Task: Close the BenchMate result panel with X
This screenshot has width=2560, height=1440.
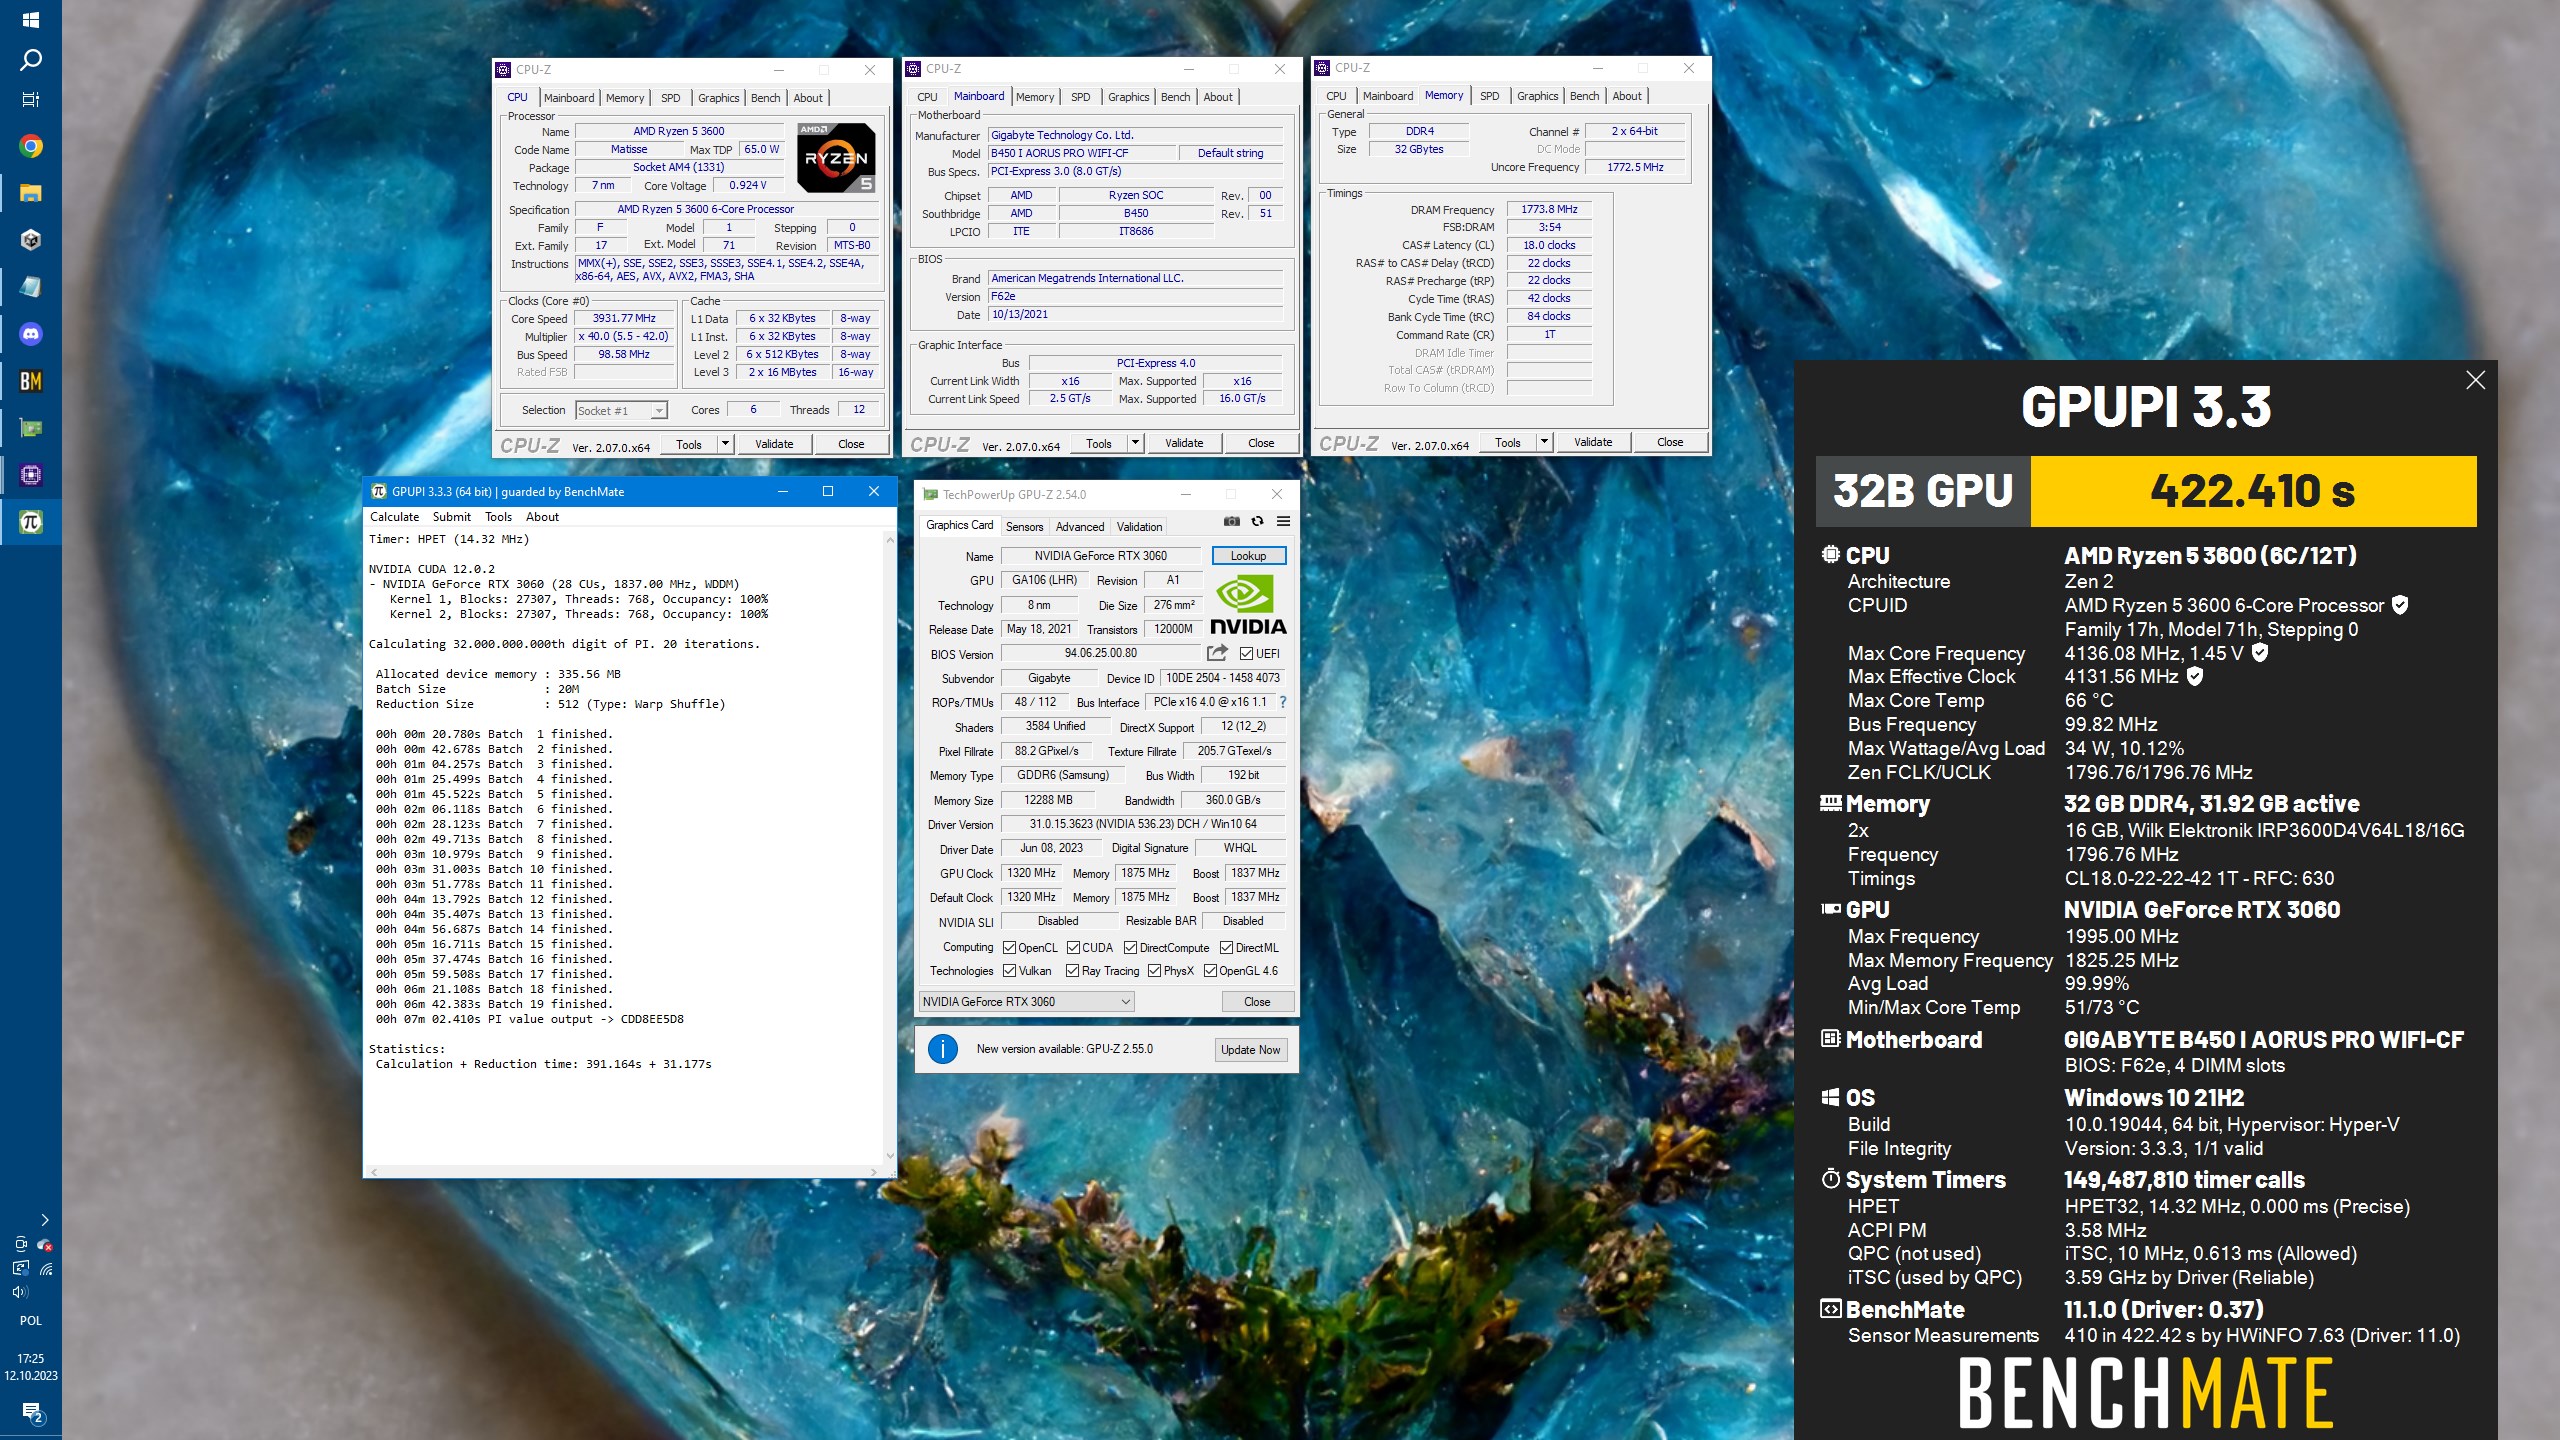Action: click(2476, 380)
